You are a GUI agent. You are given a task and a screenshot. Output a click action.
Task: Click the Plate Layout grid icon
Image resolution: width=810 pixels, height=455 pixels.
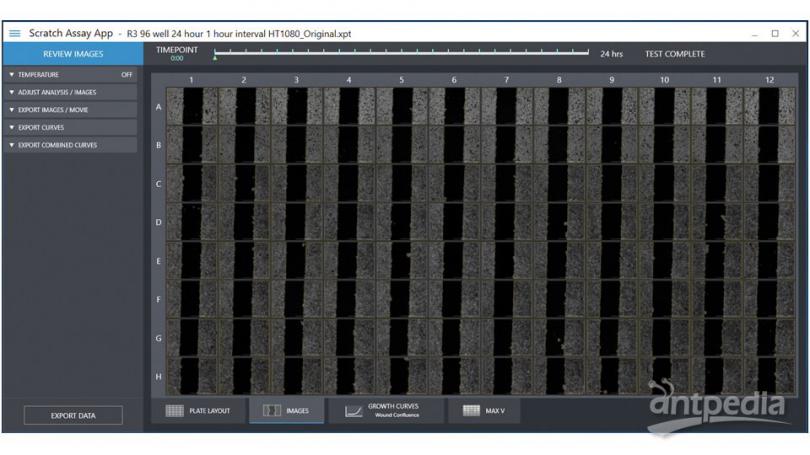pyautogui.click(x=175, y=411)
